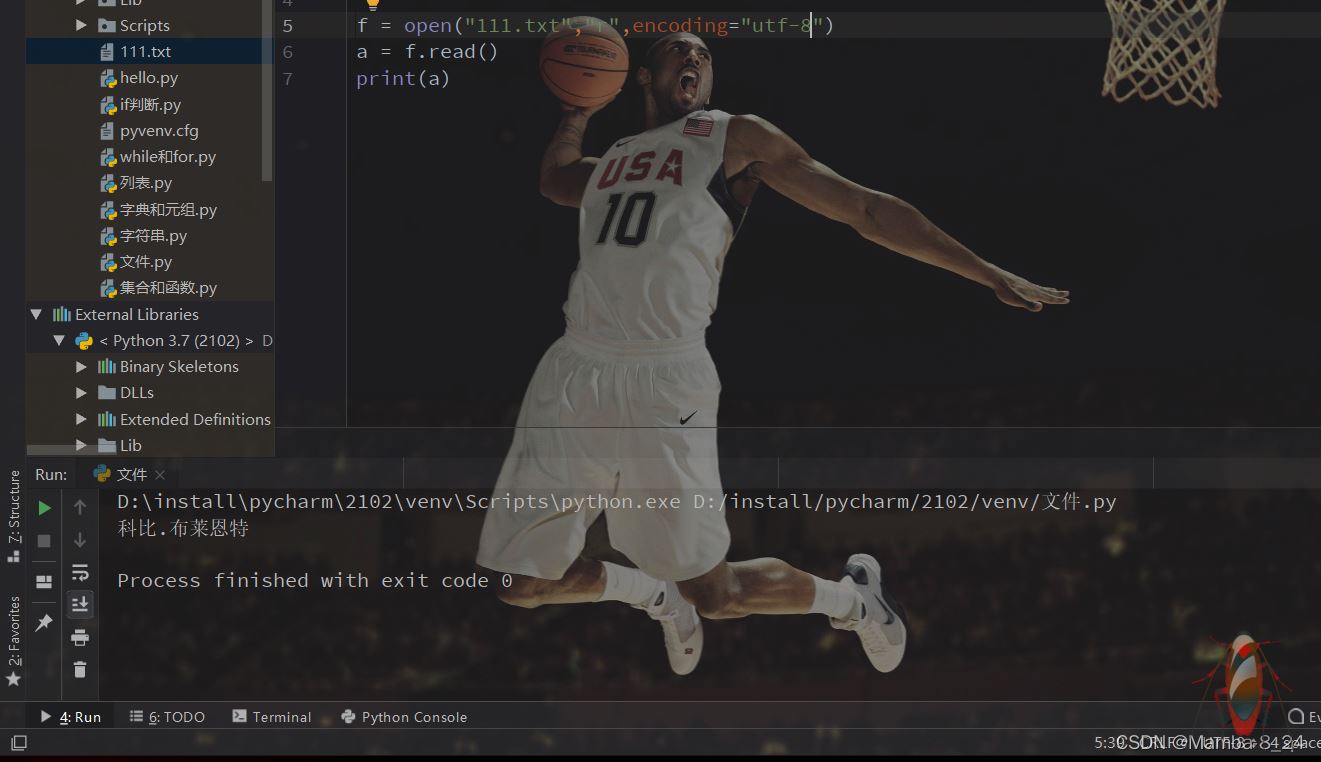Collapse the External Libraries node
Viewport: 1321px width, 762px height.
[x=36, y=314]
